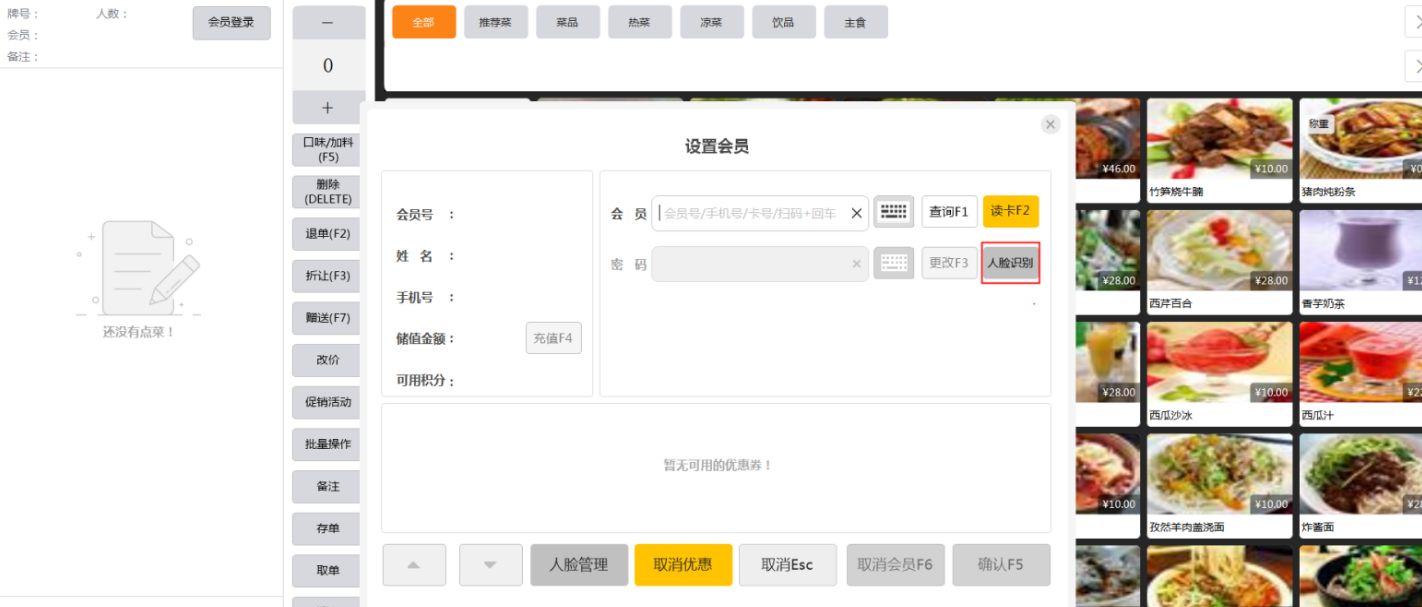
Task: Click the 充值F4 recharge button
Action: [553, 338]
